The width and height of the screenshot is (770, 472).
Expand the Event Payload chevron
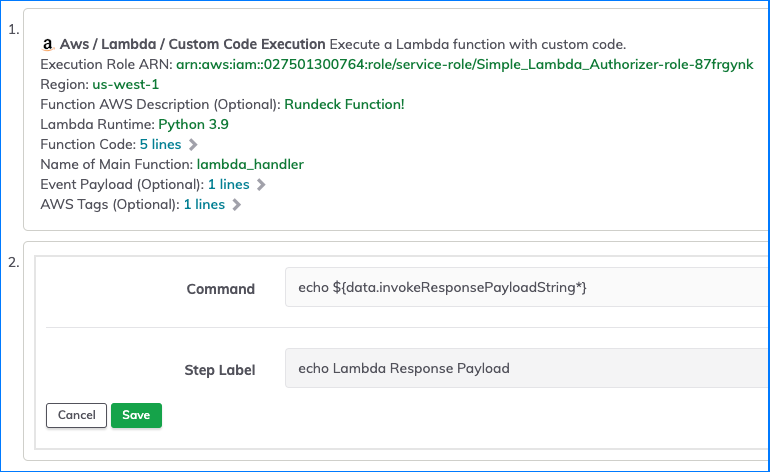pos(261,185)
